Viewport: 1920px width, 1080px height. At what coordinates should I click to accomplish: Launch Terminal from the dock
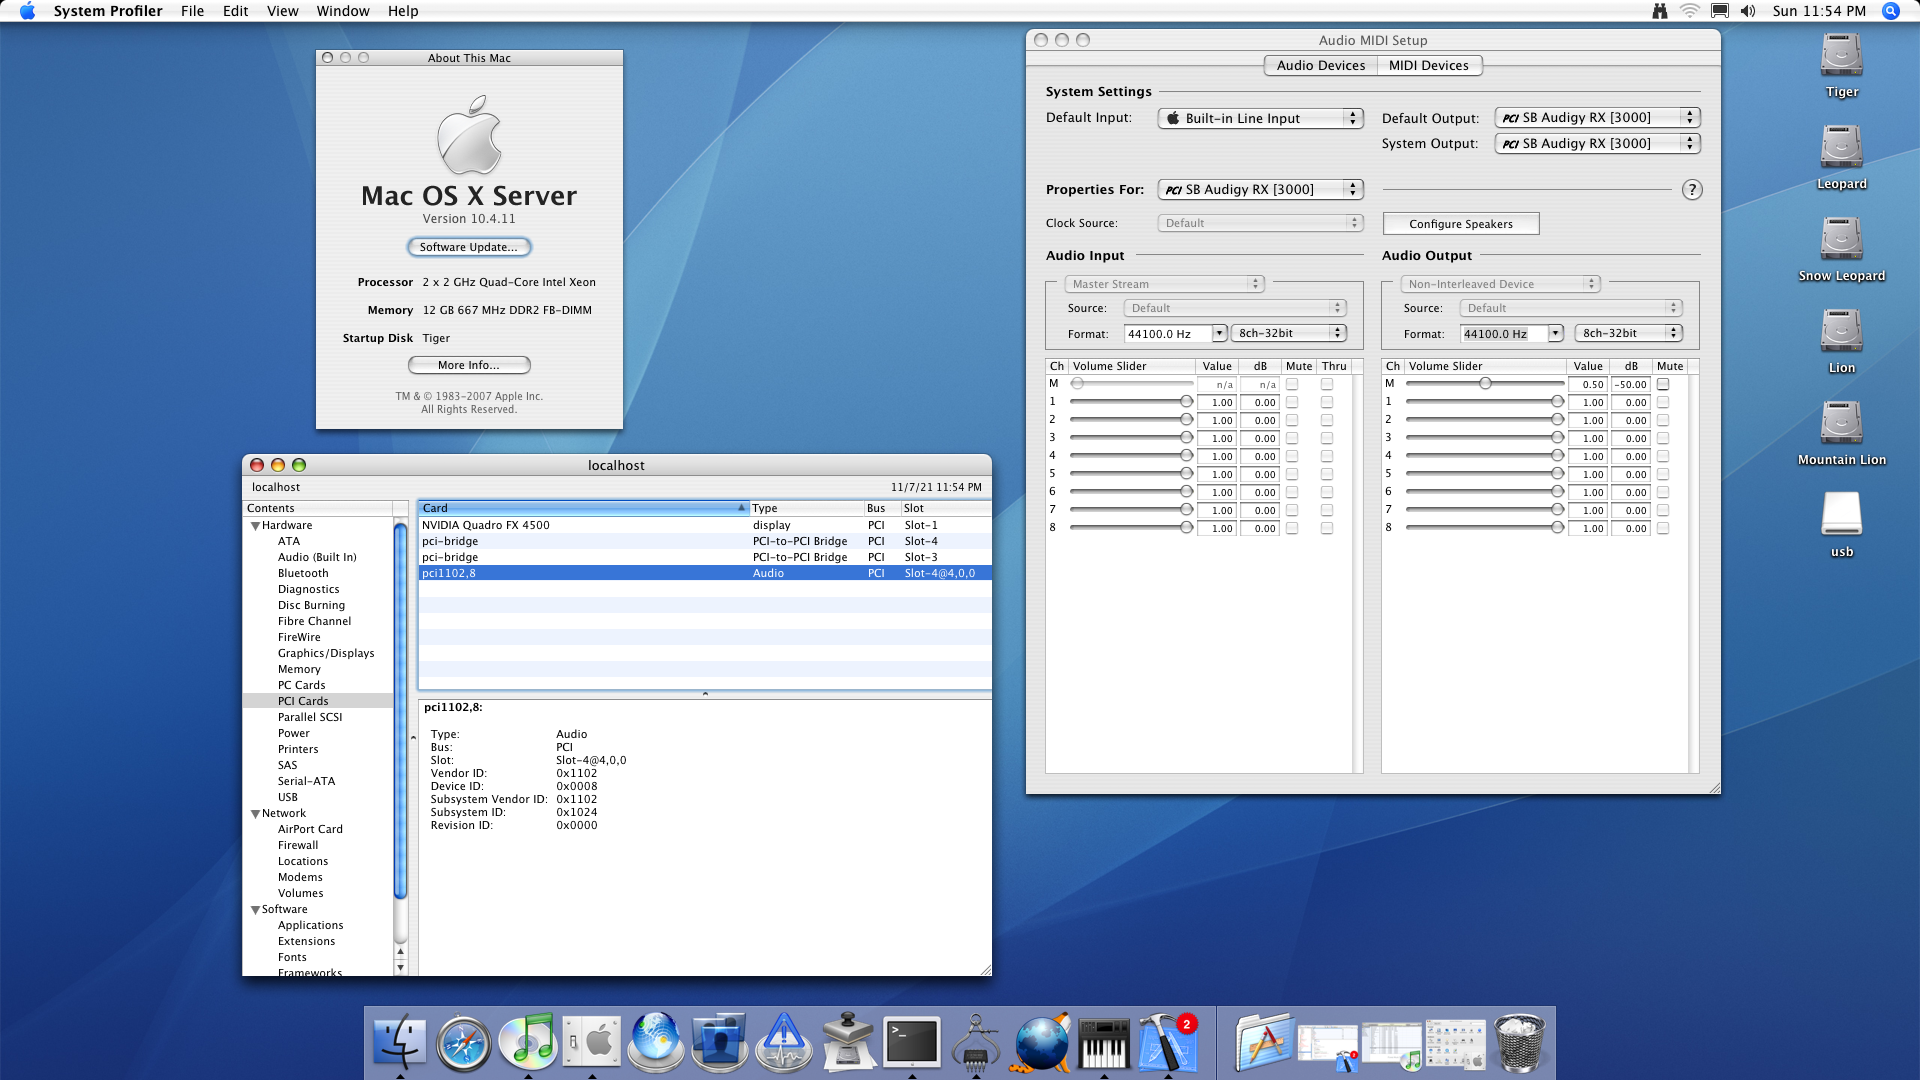click(x=912, y=1043)
